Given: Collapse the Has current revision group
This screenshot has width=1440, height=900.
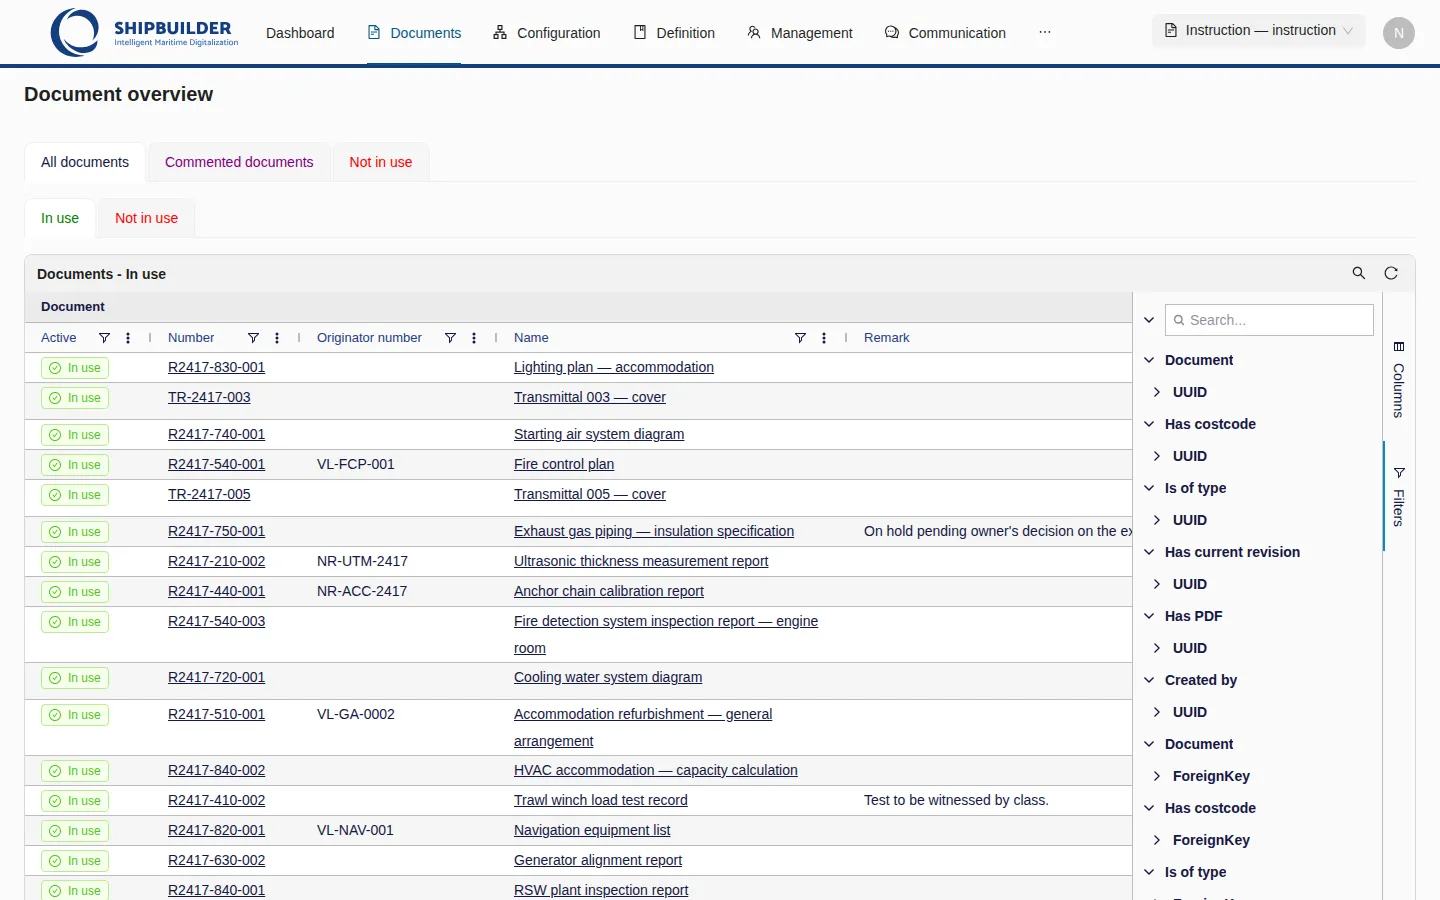Looking at the screenshot, I should [x=1149, y=552].
